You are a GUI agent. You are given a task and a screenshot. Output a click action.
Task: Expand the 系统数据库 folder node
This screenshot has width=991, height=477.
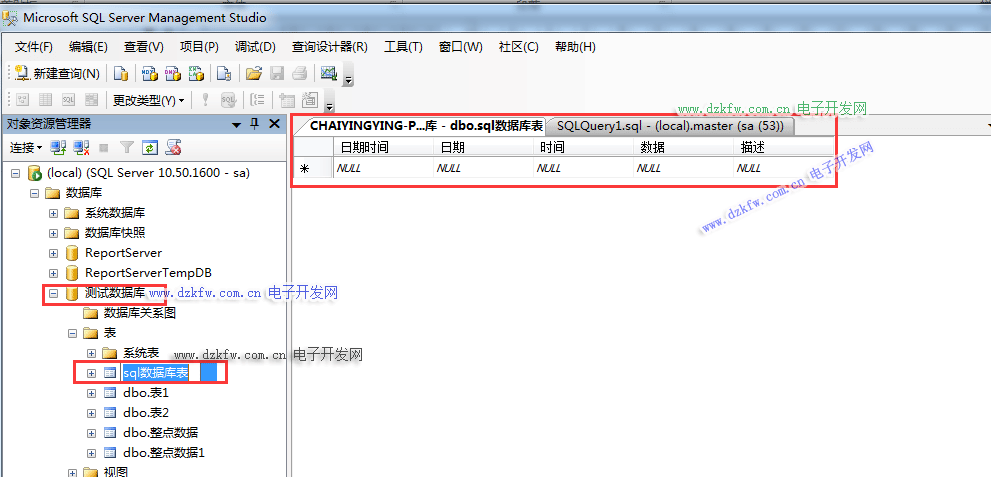pos(54,213)
